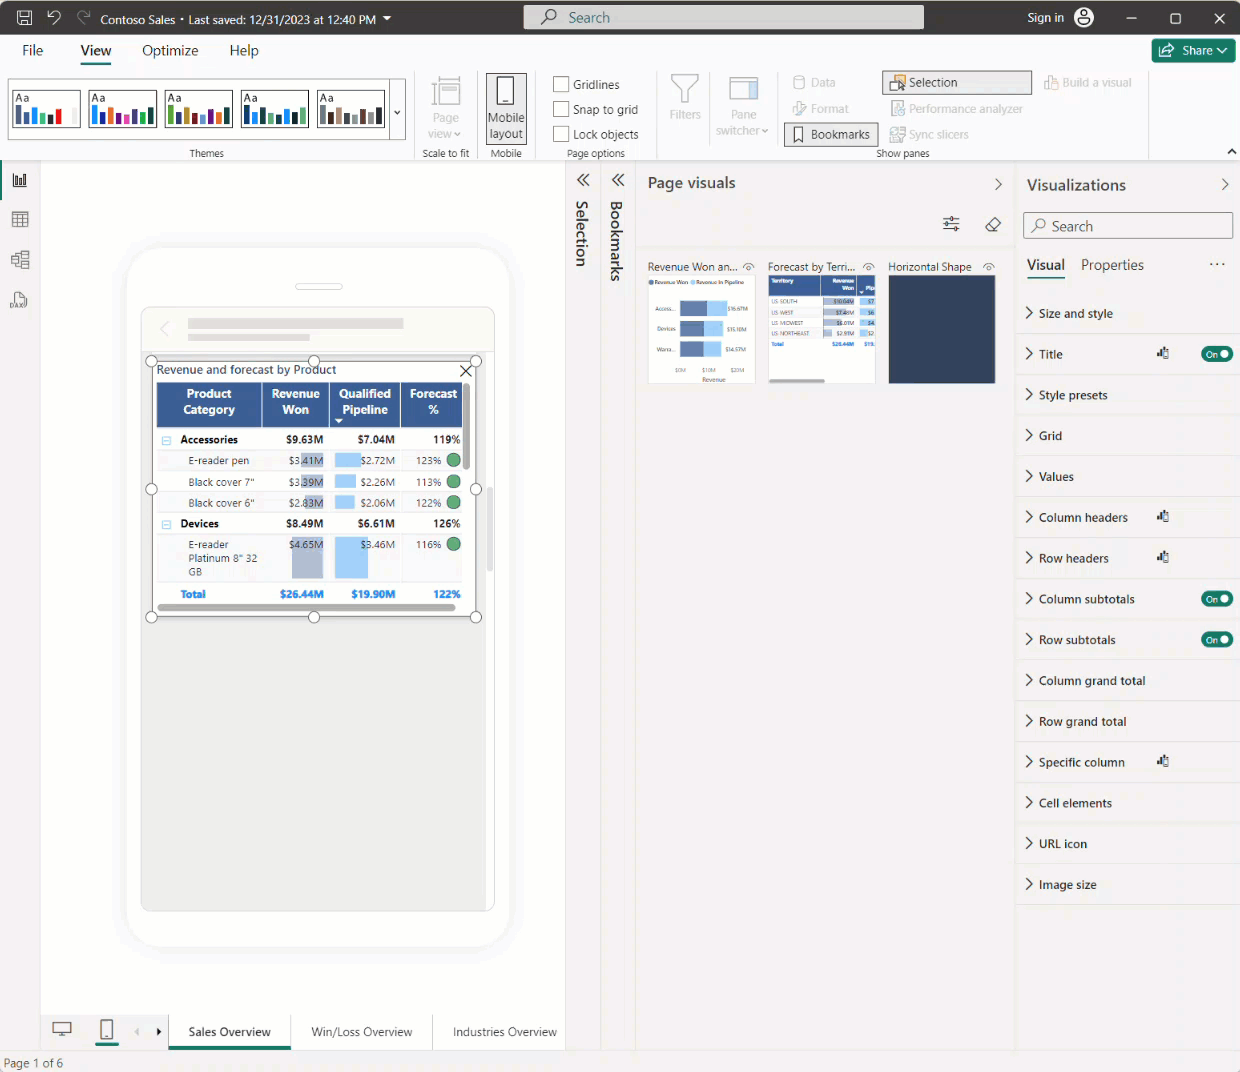Click the eraser icon to remove all visuals
The image size is (1240, 1072).
(x=993, y=224)
